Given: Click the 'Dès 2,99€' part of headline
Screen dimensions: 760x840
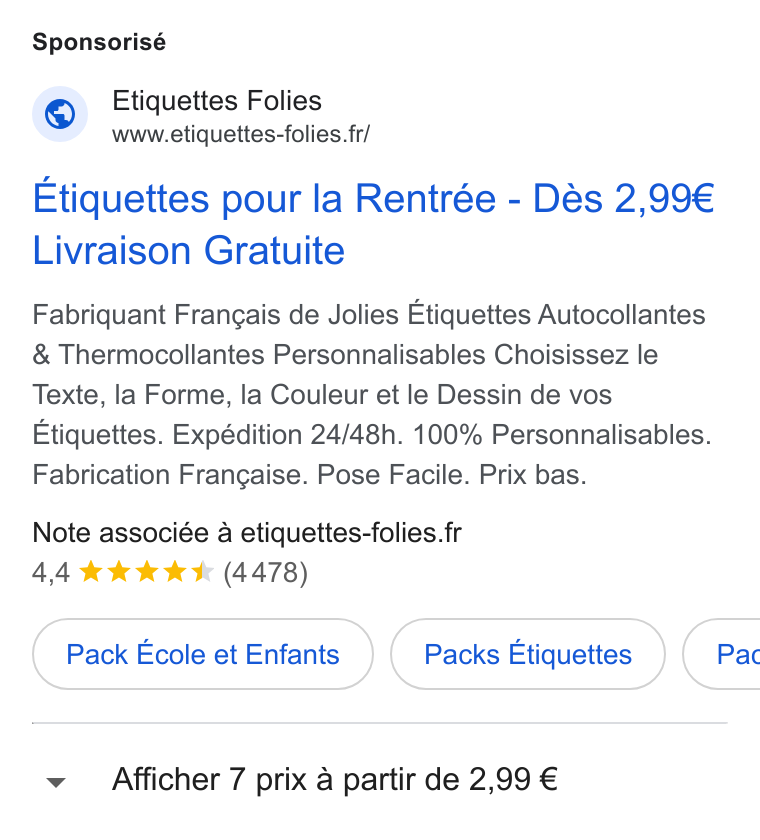Looking at the screenshot, I should 623,199.
